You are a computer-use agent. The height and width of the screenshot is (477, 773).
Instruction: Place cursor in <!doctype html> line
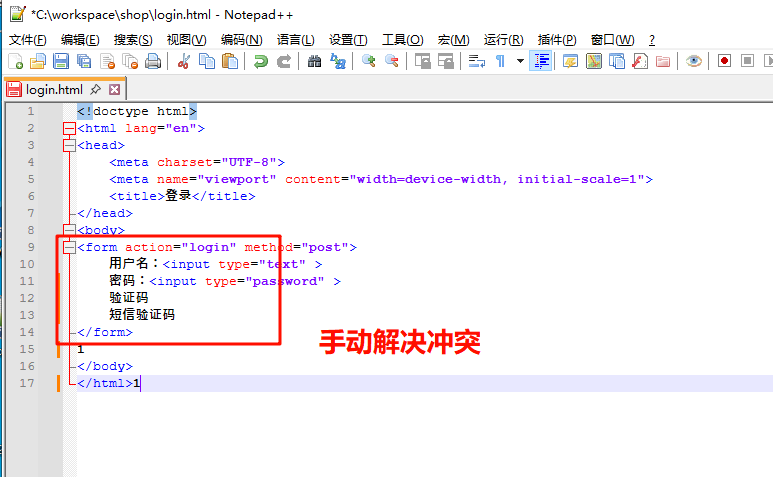tap(137, 111)
